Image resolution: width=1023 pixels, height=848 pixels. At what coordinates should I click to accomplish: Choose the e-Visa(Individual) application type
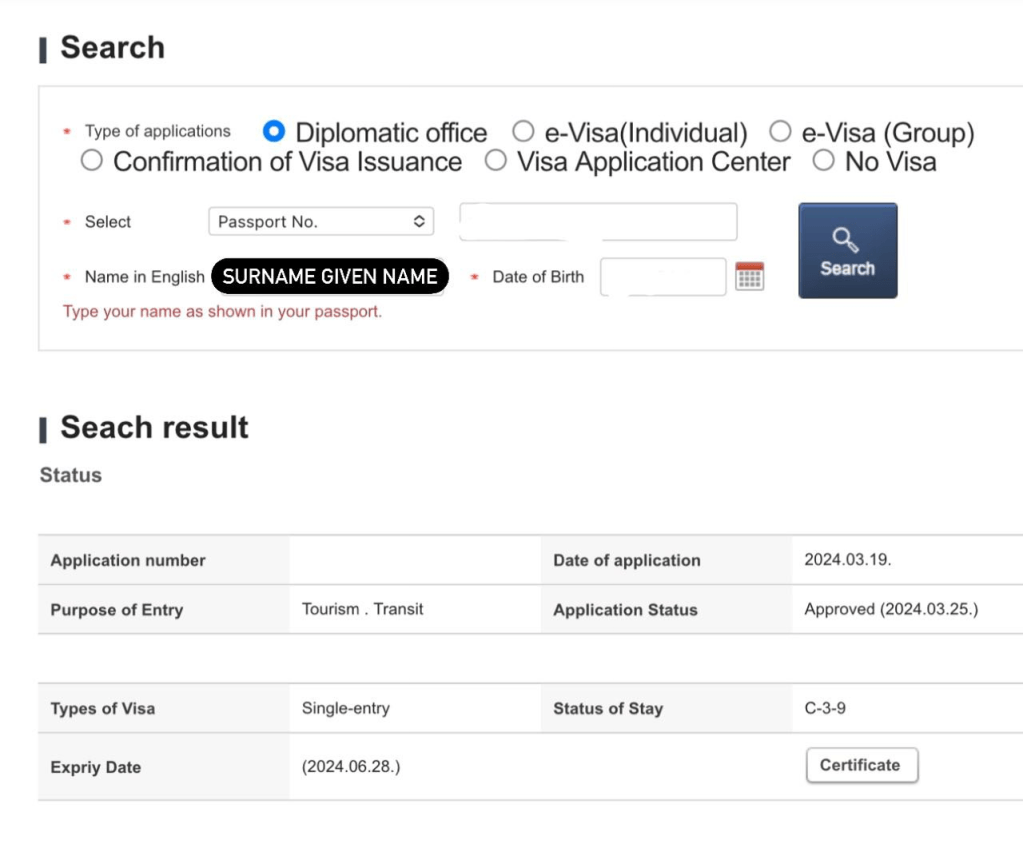pos(523,131)
